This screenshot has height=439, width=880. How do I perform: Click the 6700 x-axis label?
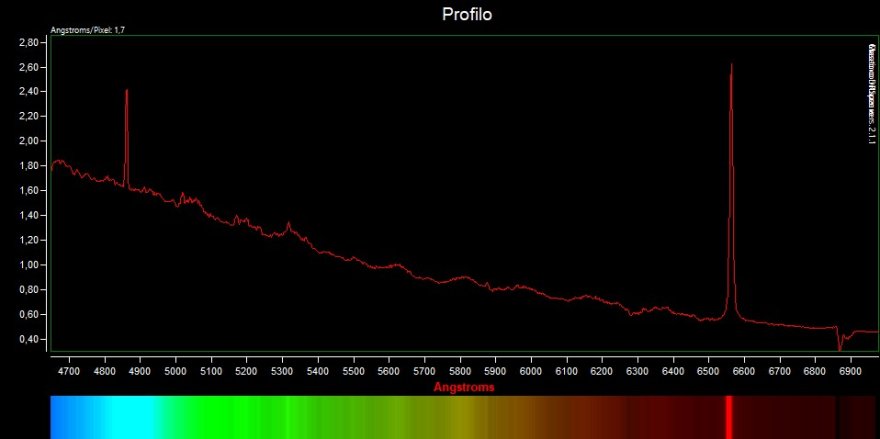coord(779,371)
